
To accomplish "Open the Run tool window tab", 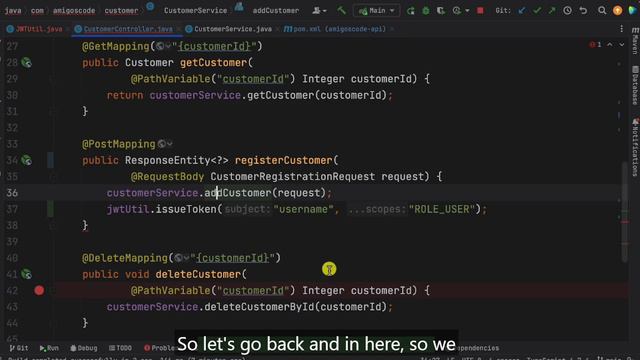I will coord(49,348).
